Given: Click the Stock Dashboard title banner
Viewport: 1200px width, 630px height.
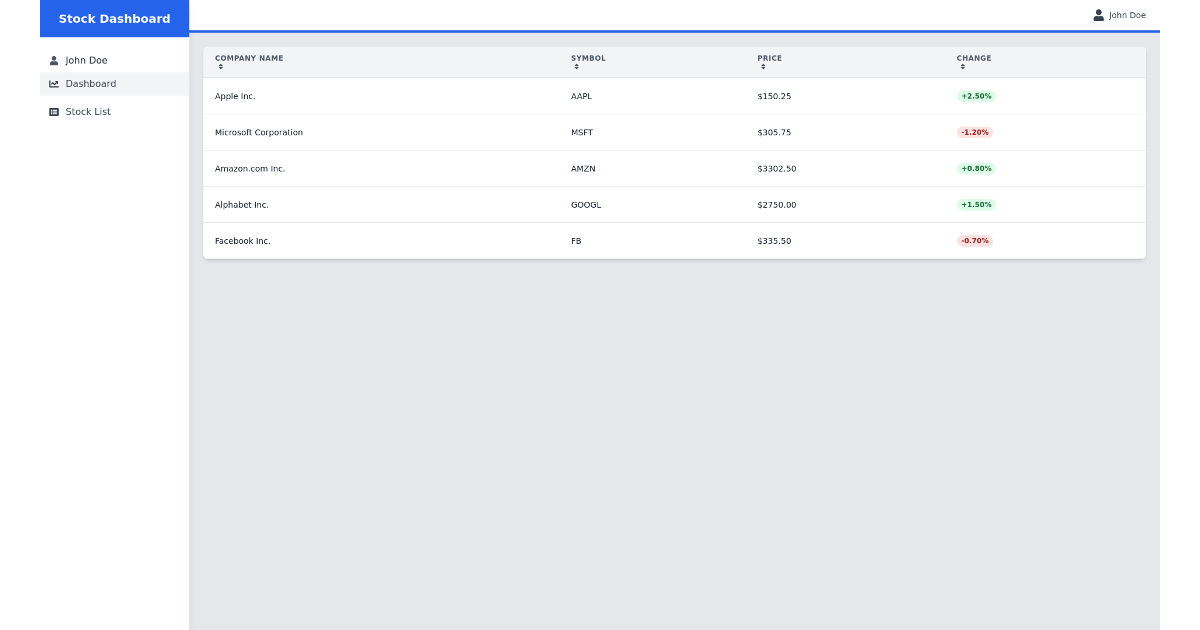Looking at the screenshot, I should [114, 18].
